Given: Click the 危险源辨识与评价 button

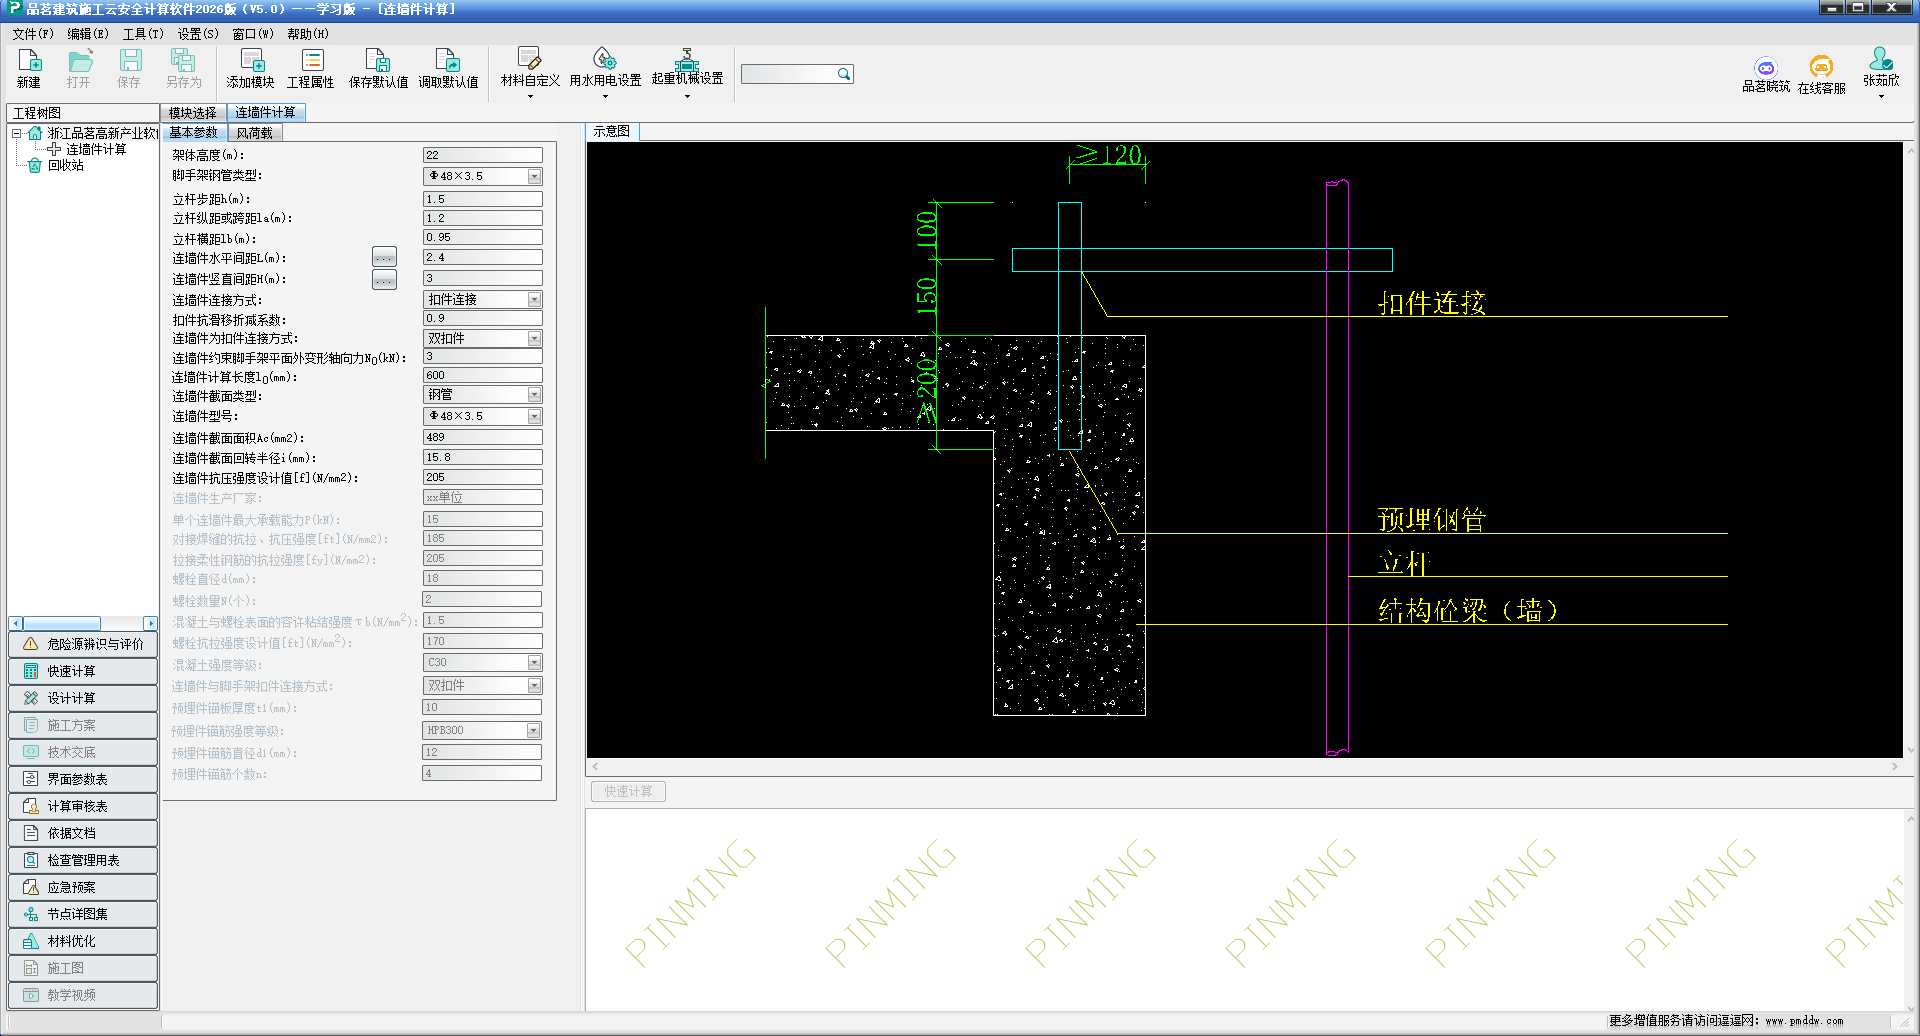Looking at the screenshot, I should [x=84, y=644].
